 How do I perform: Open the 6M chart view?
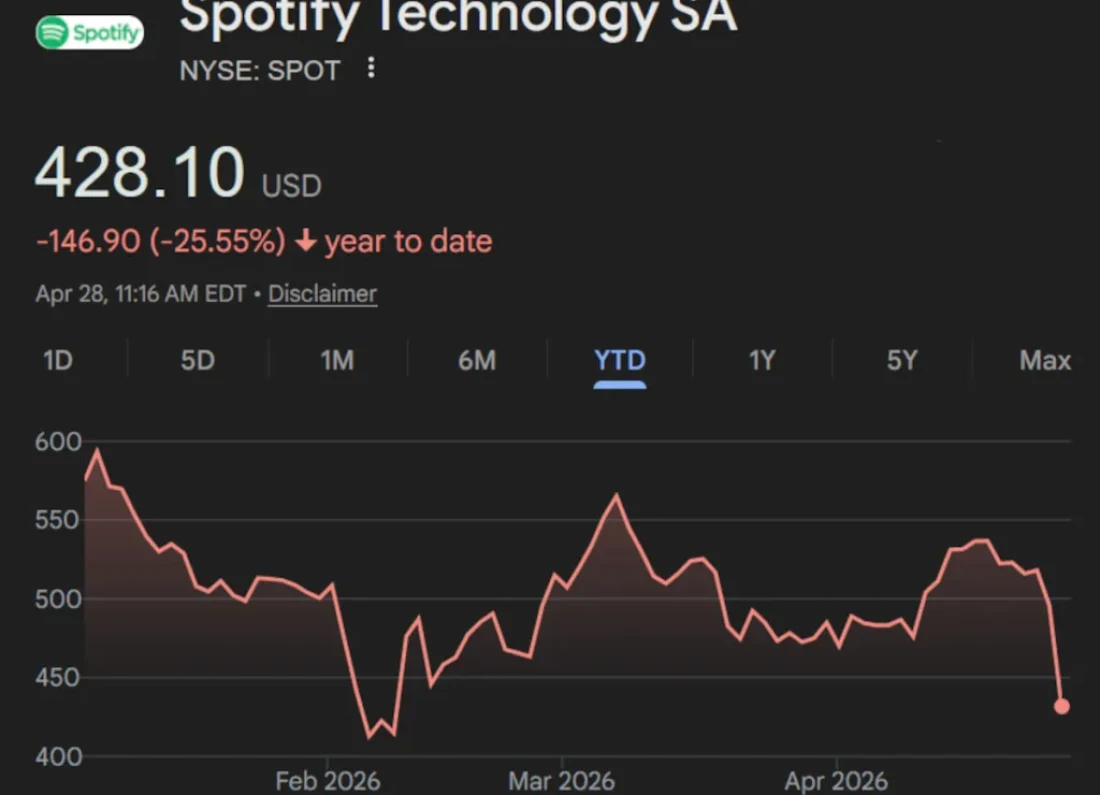(x=478, y=360)
